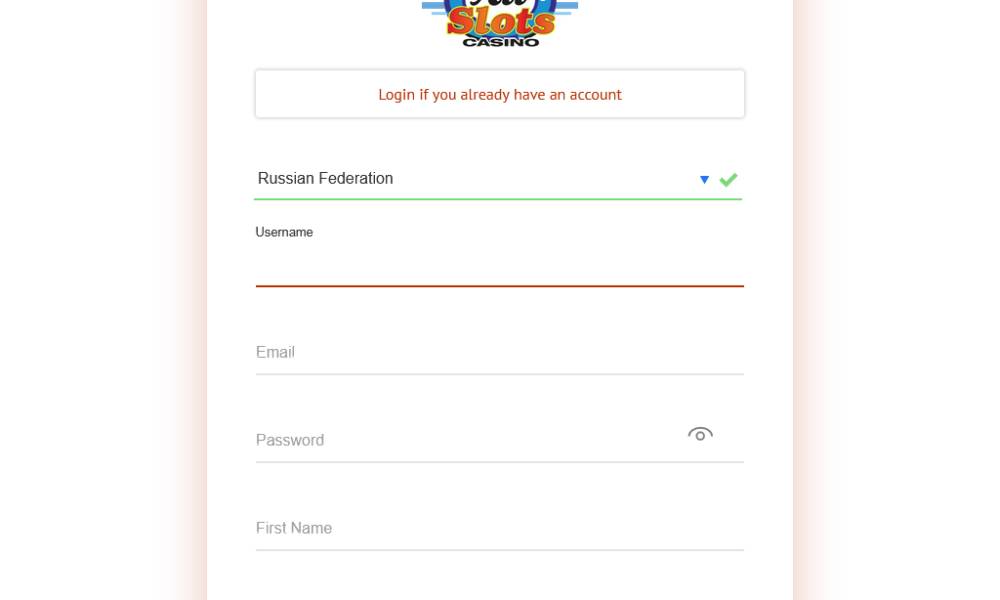Click the Password placeholder label
Image resolution: width=1000 pixels, height=600 pixels.
290,441
